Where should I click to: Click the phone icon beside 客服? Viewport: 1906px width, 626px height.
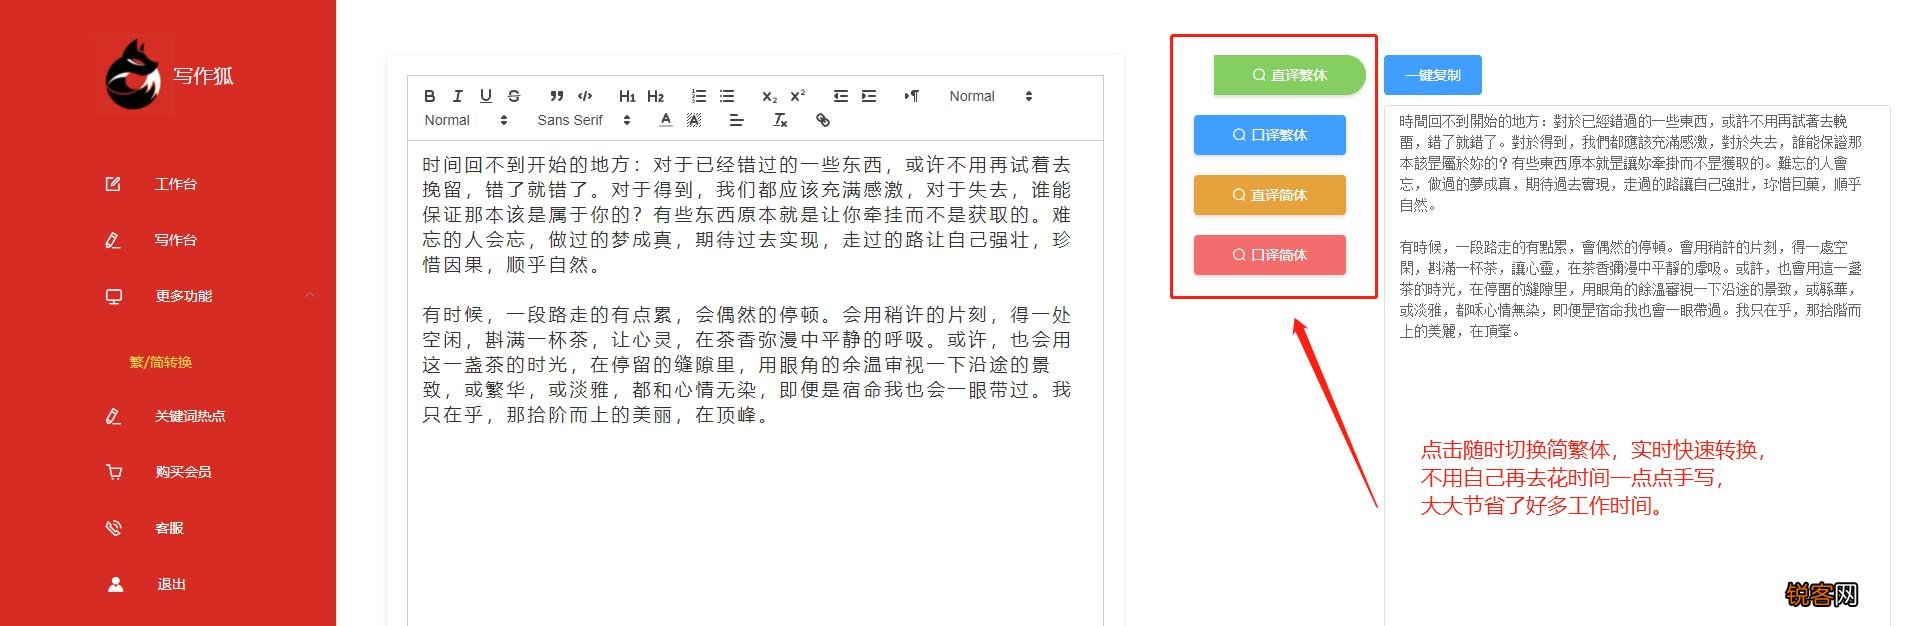(114, 528)
